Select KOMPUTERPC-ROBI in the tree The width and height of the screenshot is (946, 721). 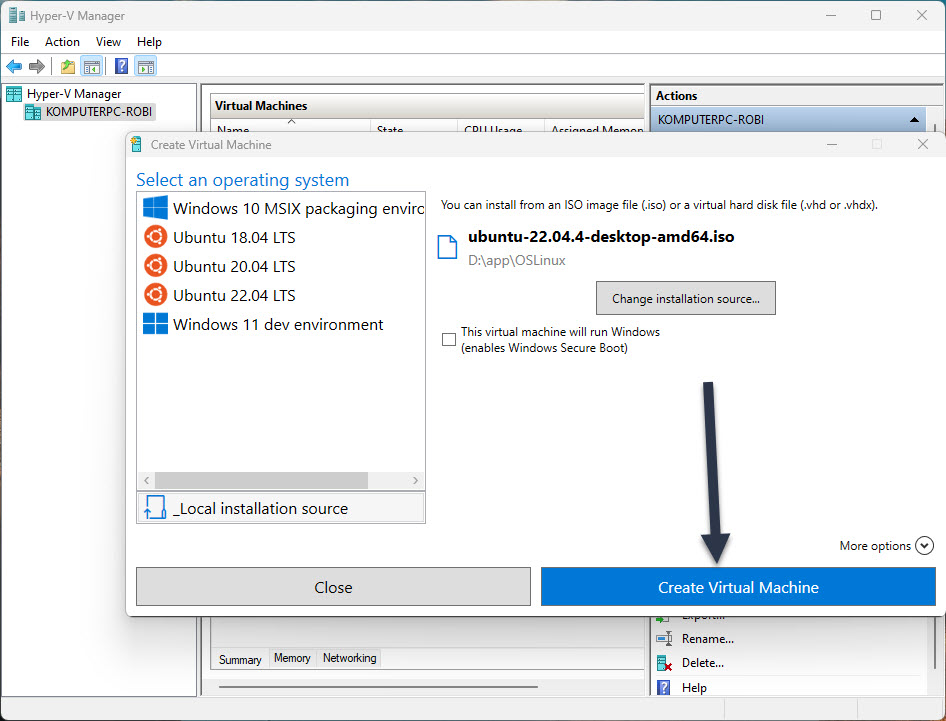[96, 111]
